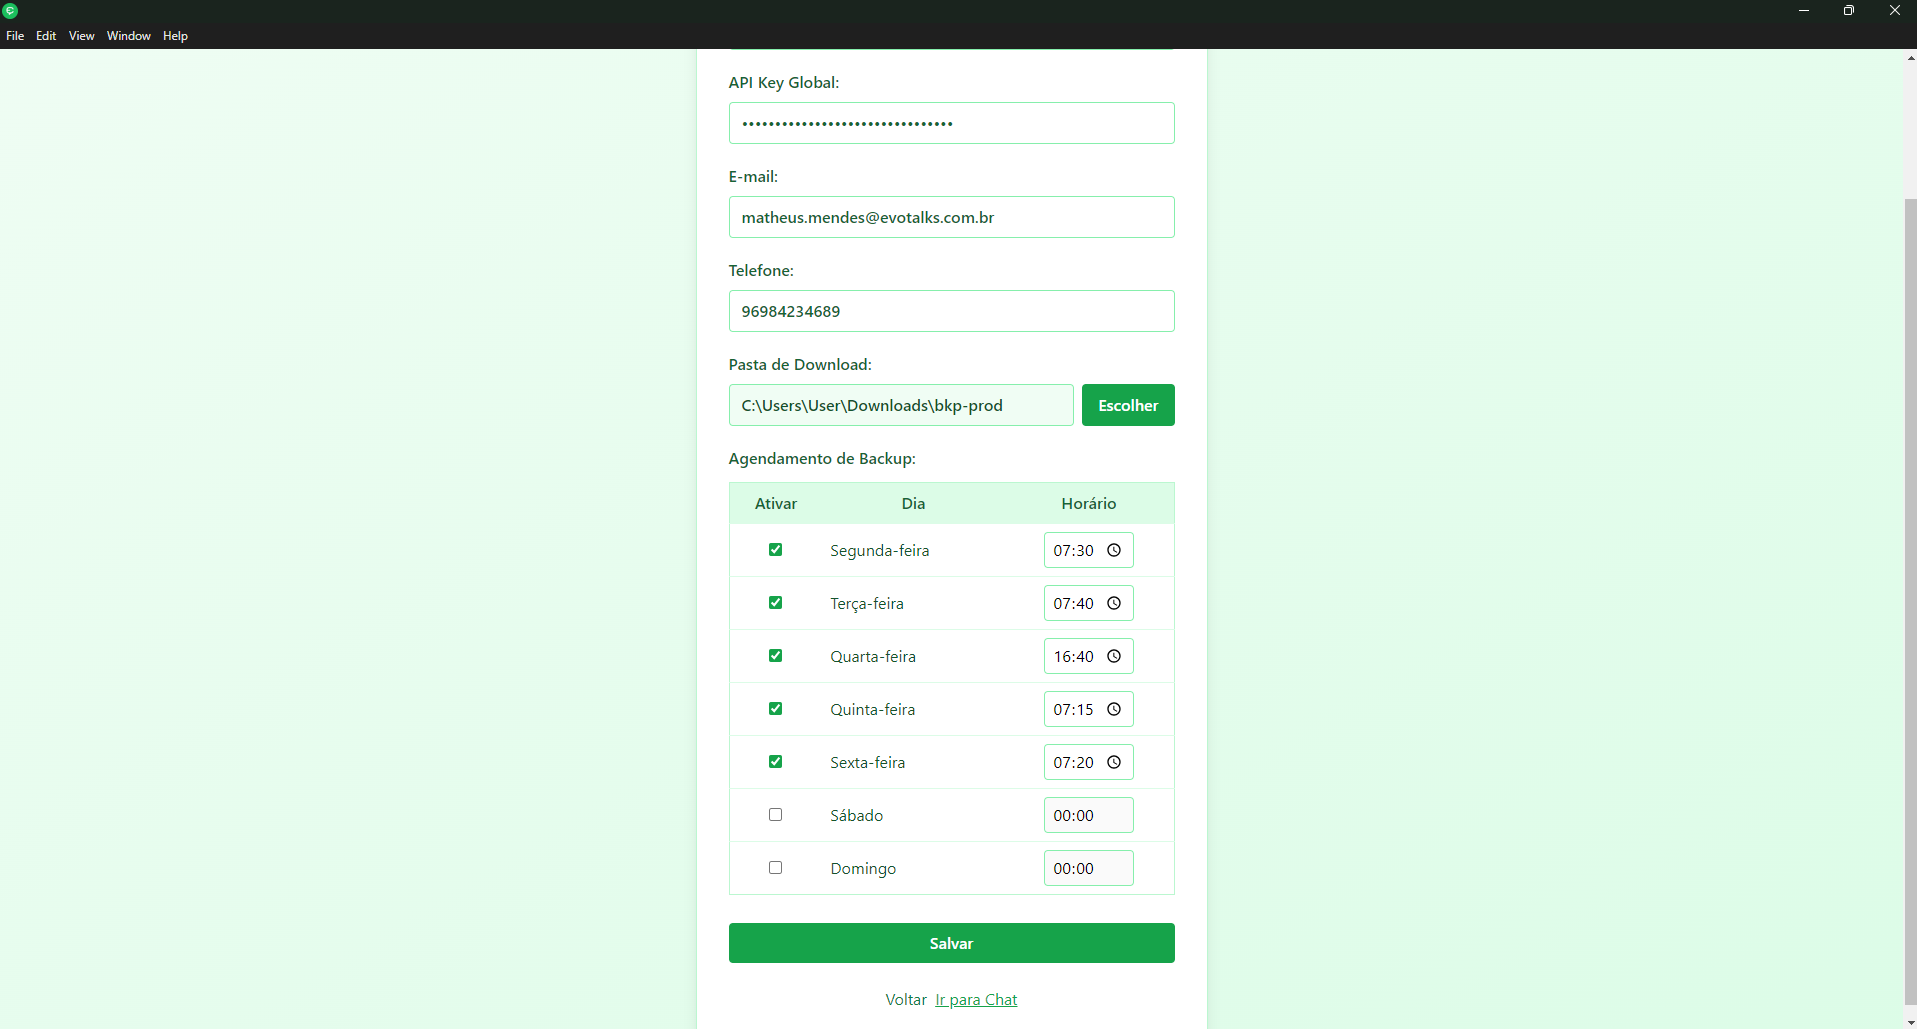
Task: Click the green app logo icon
Action: (x=11, y=11)
